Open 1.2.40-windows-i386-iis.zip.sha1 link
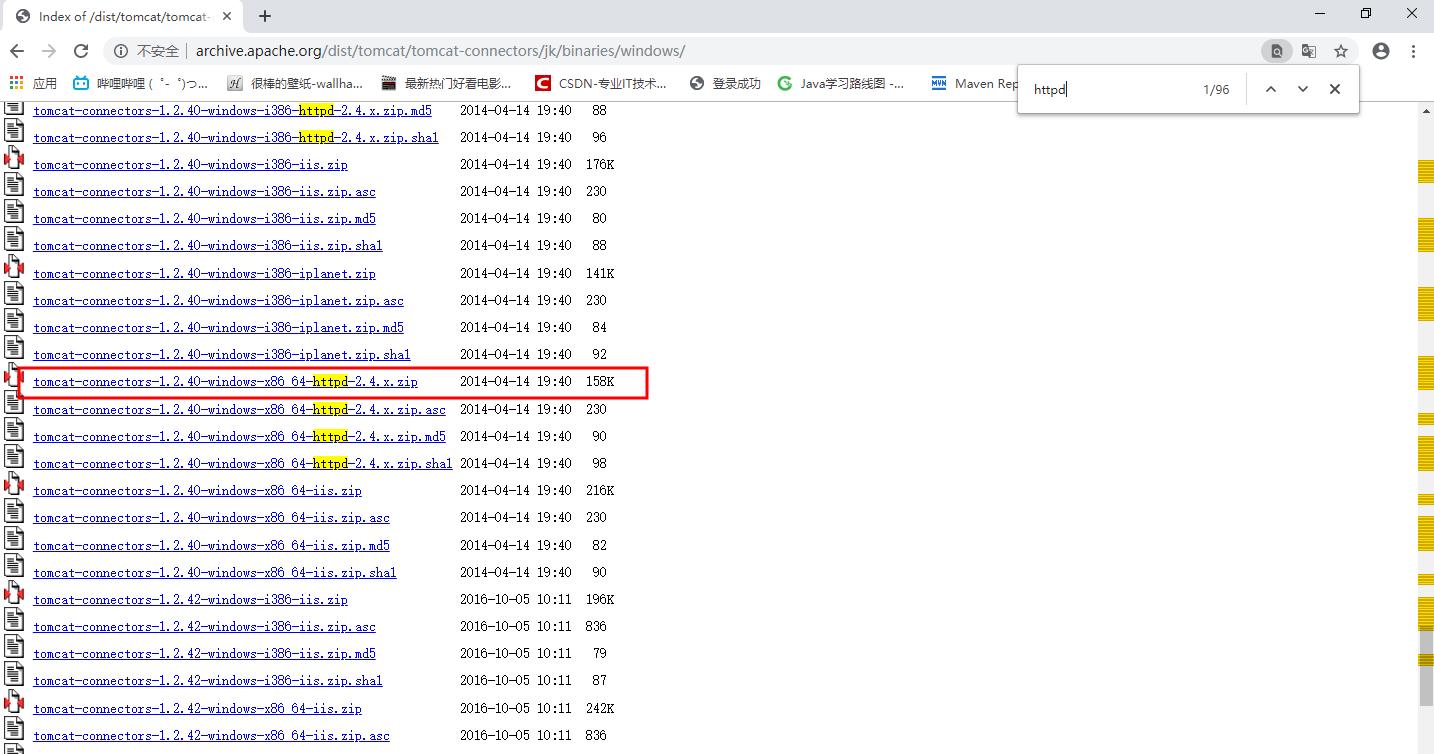 [208, 245]
